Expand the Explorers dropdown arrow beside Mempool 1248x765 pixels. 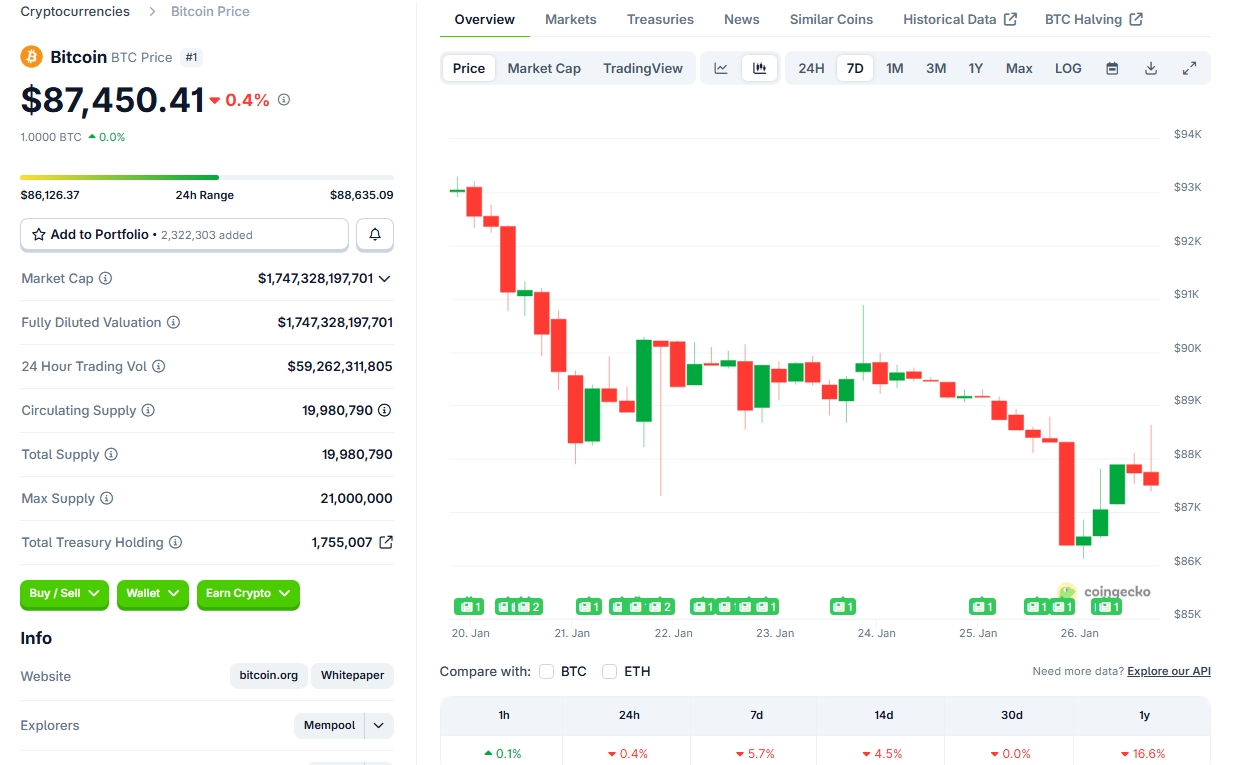click(378, 725)
